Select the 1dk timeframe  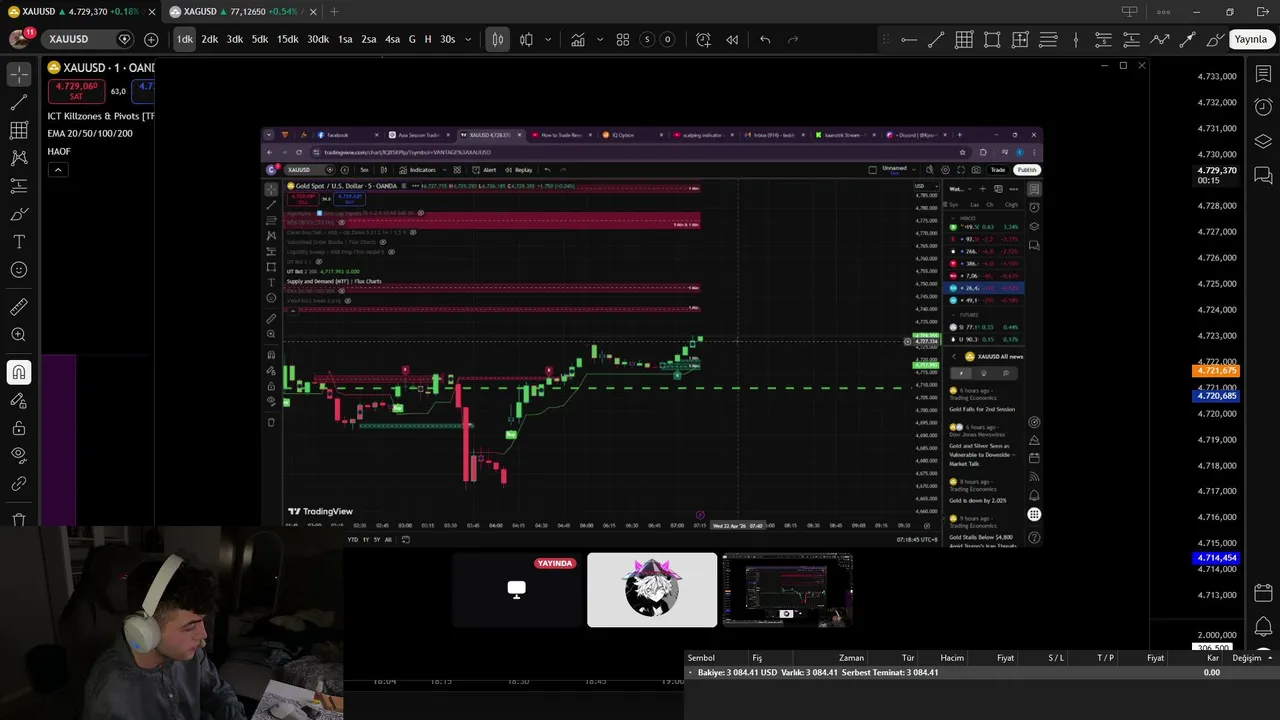(x=185, y=39)
